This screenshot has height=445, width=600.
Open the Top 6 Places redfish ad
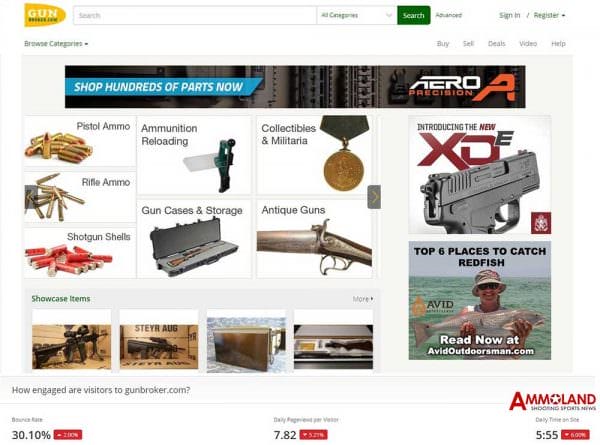(479, 300)
